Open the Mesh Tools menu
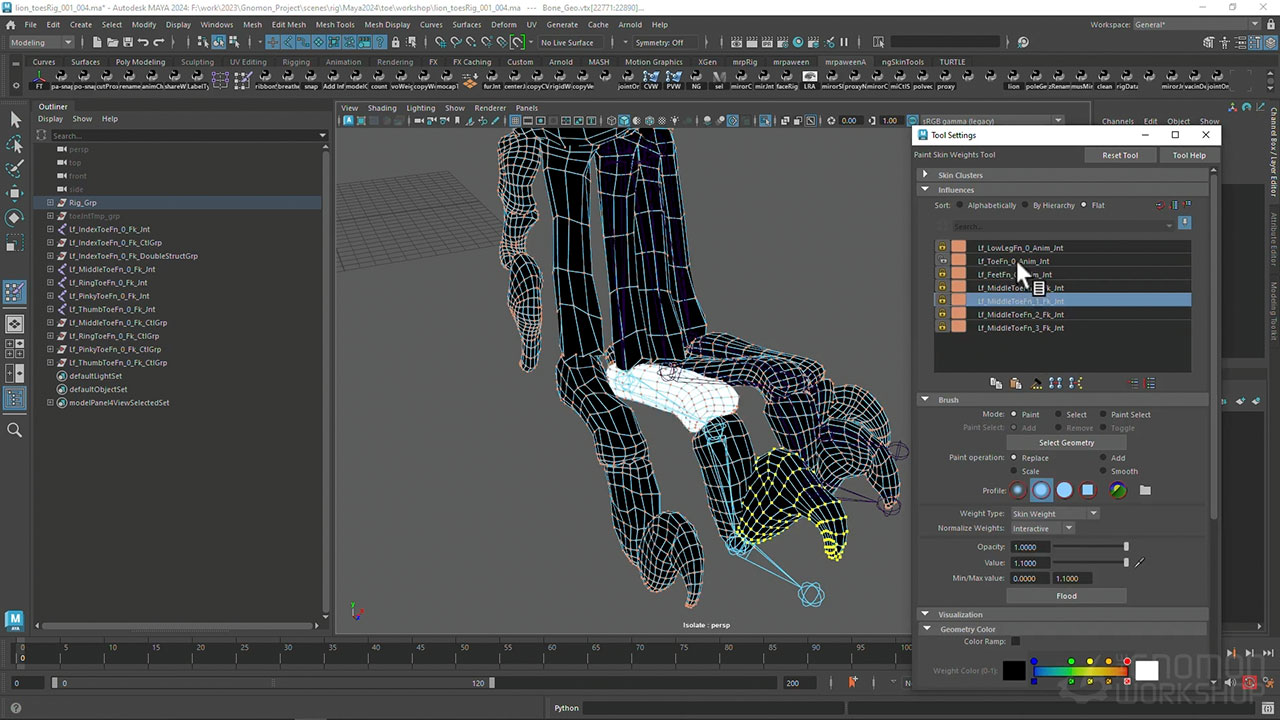This screenshot has height=720, width=1280. pyautogui.click(x=335, y=24)
